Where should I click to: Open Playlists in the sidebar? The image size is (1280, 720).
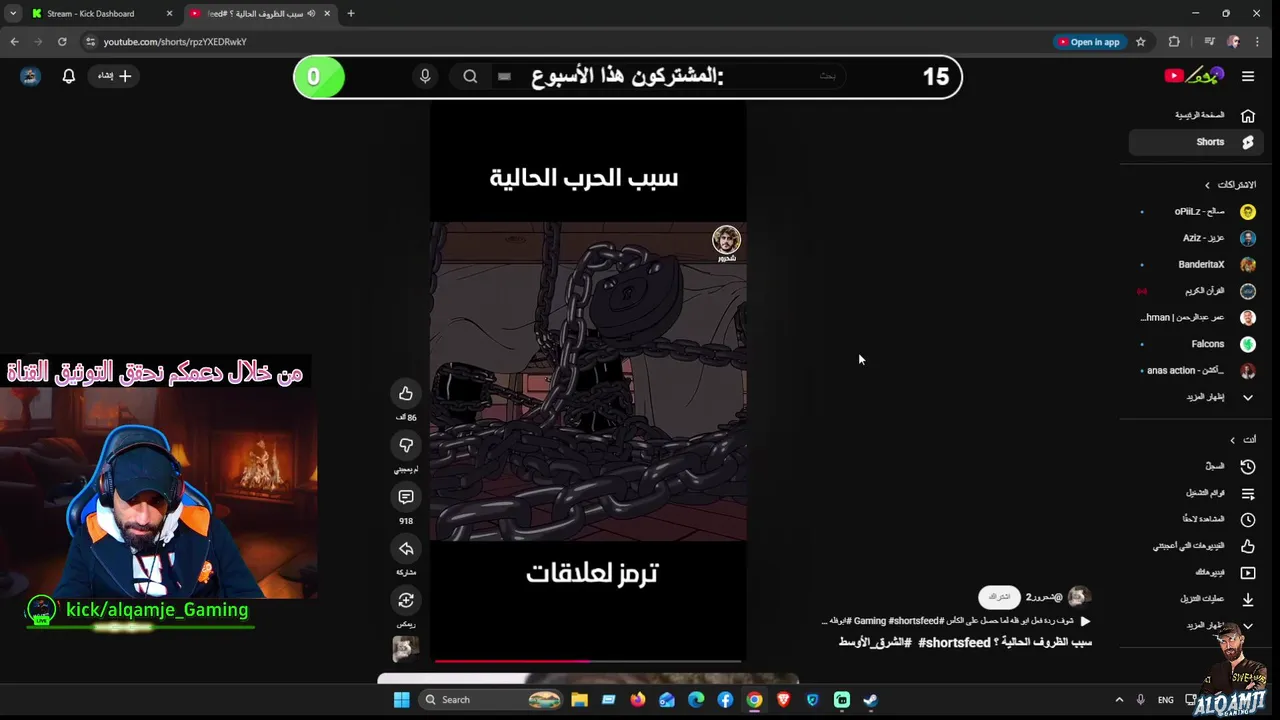1198,493
